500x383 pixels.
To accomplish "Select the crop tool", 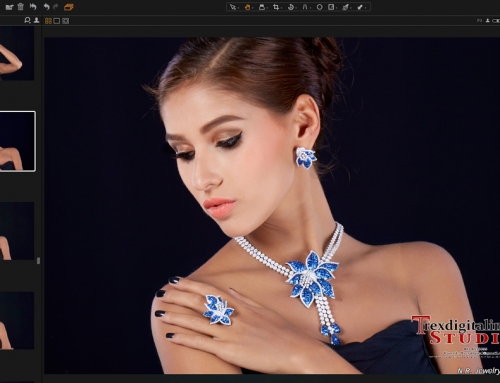I will tap(276, 7).
